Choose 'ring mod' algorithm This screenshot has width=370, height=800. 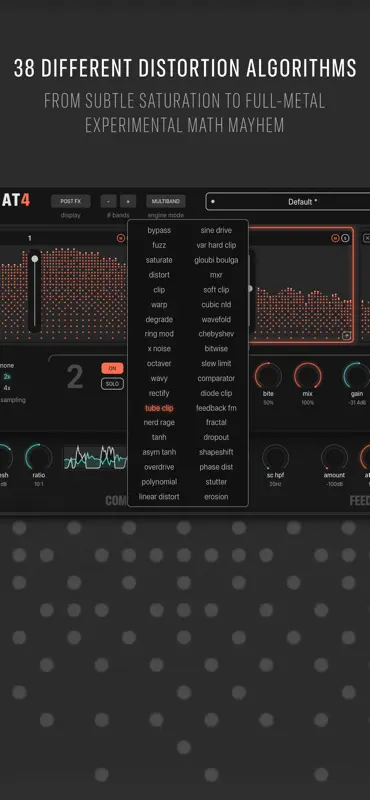[159, 334]
